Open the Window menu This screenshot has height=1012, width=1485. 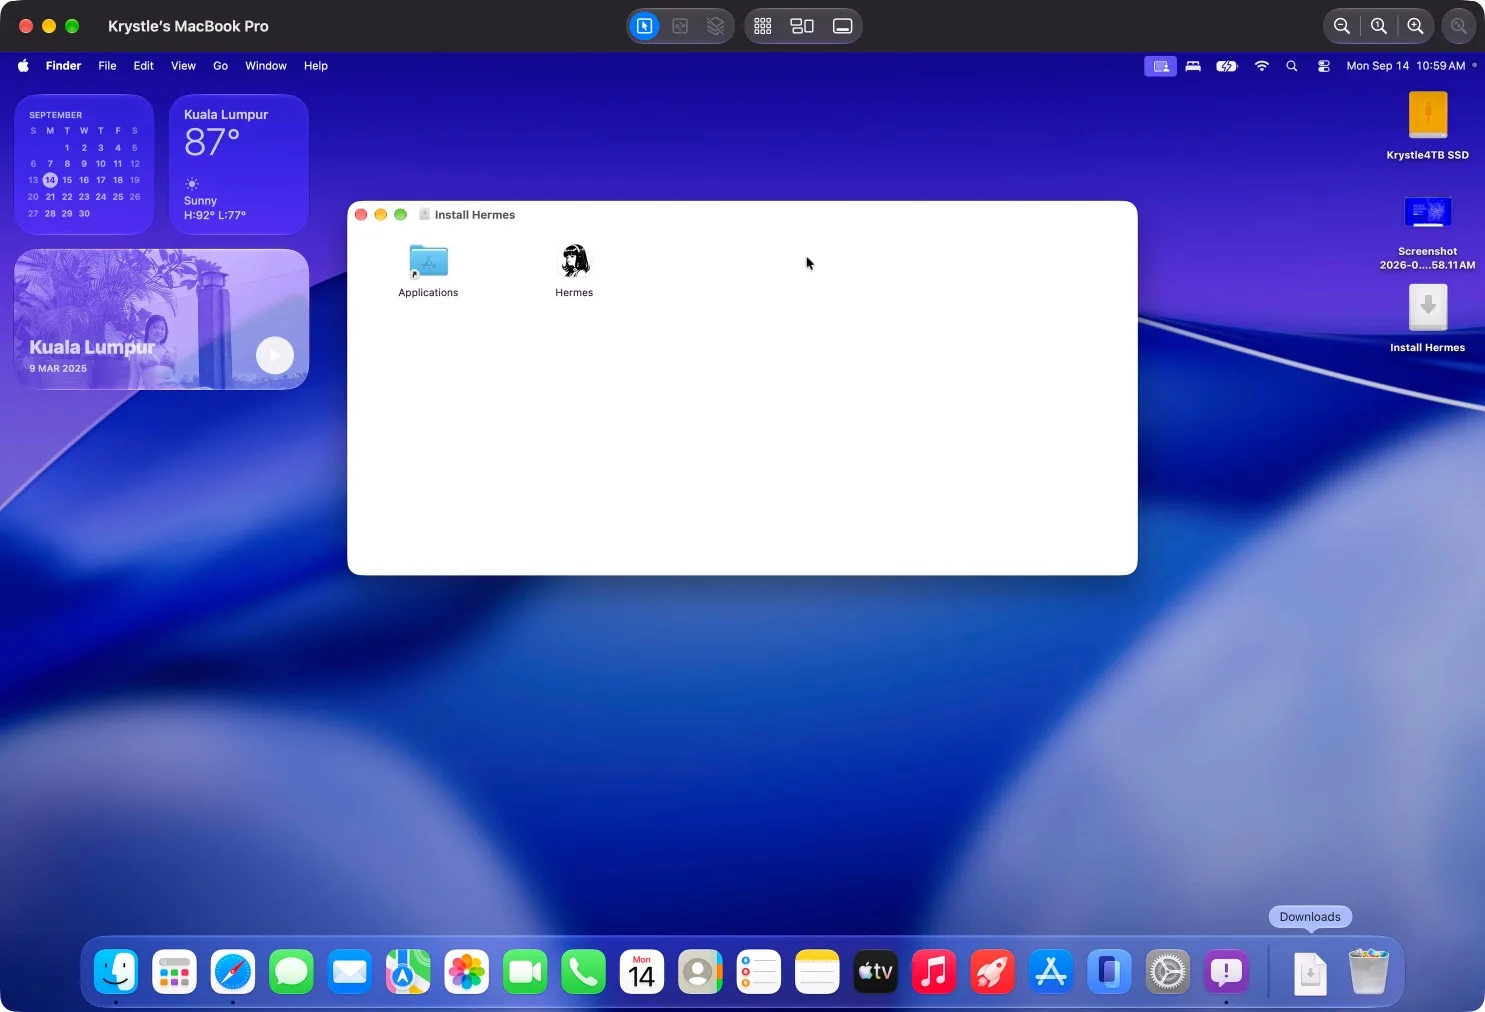click(266, 66)
